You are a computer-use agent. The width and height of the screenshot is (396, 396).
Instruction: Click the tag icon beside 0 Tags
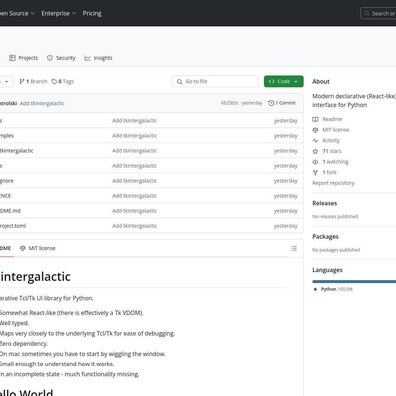[54, 81]
